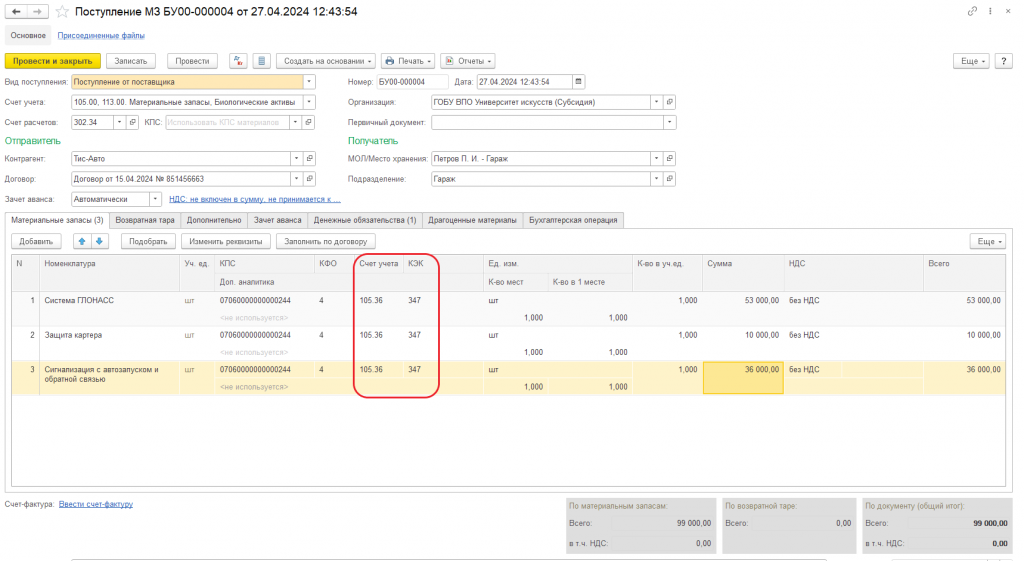Expand the Вид поступления dropdown
Image resolution: width=1024 pixels, height=561 pixels.
point(309,82)
